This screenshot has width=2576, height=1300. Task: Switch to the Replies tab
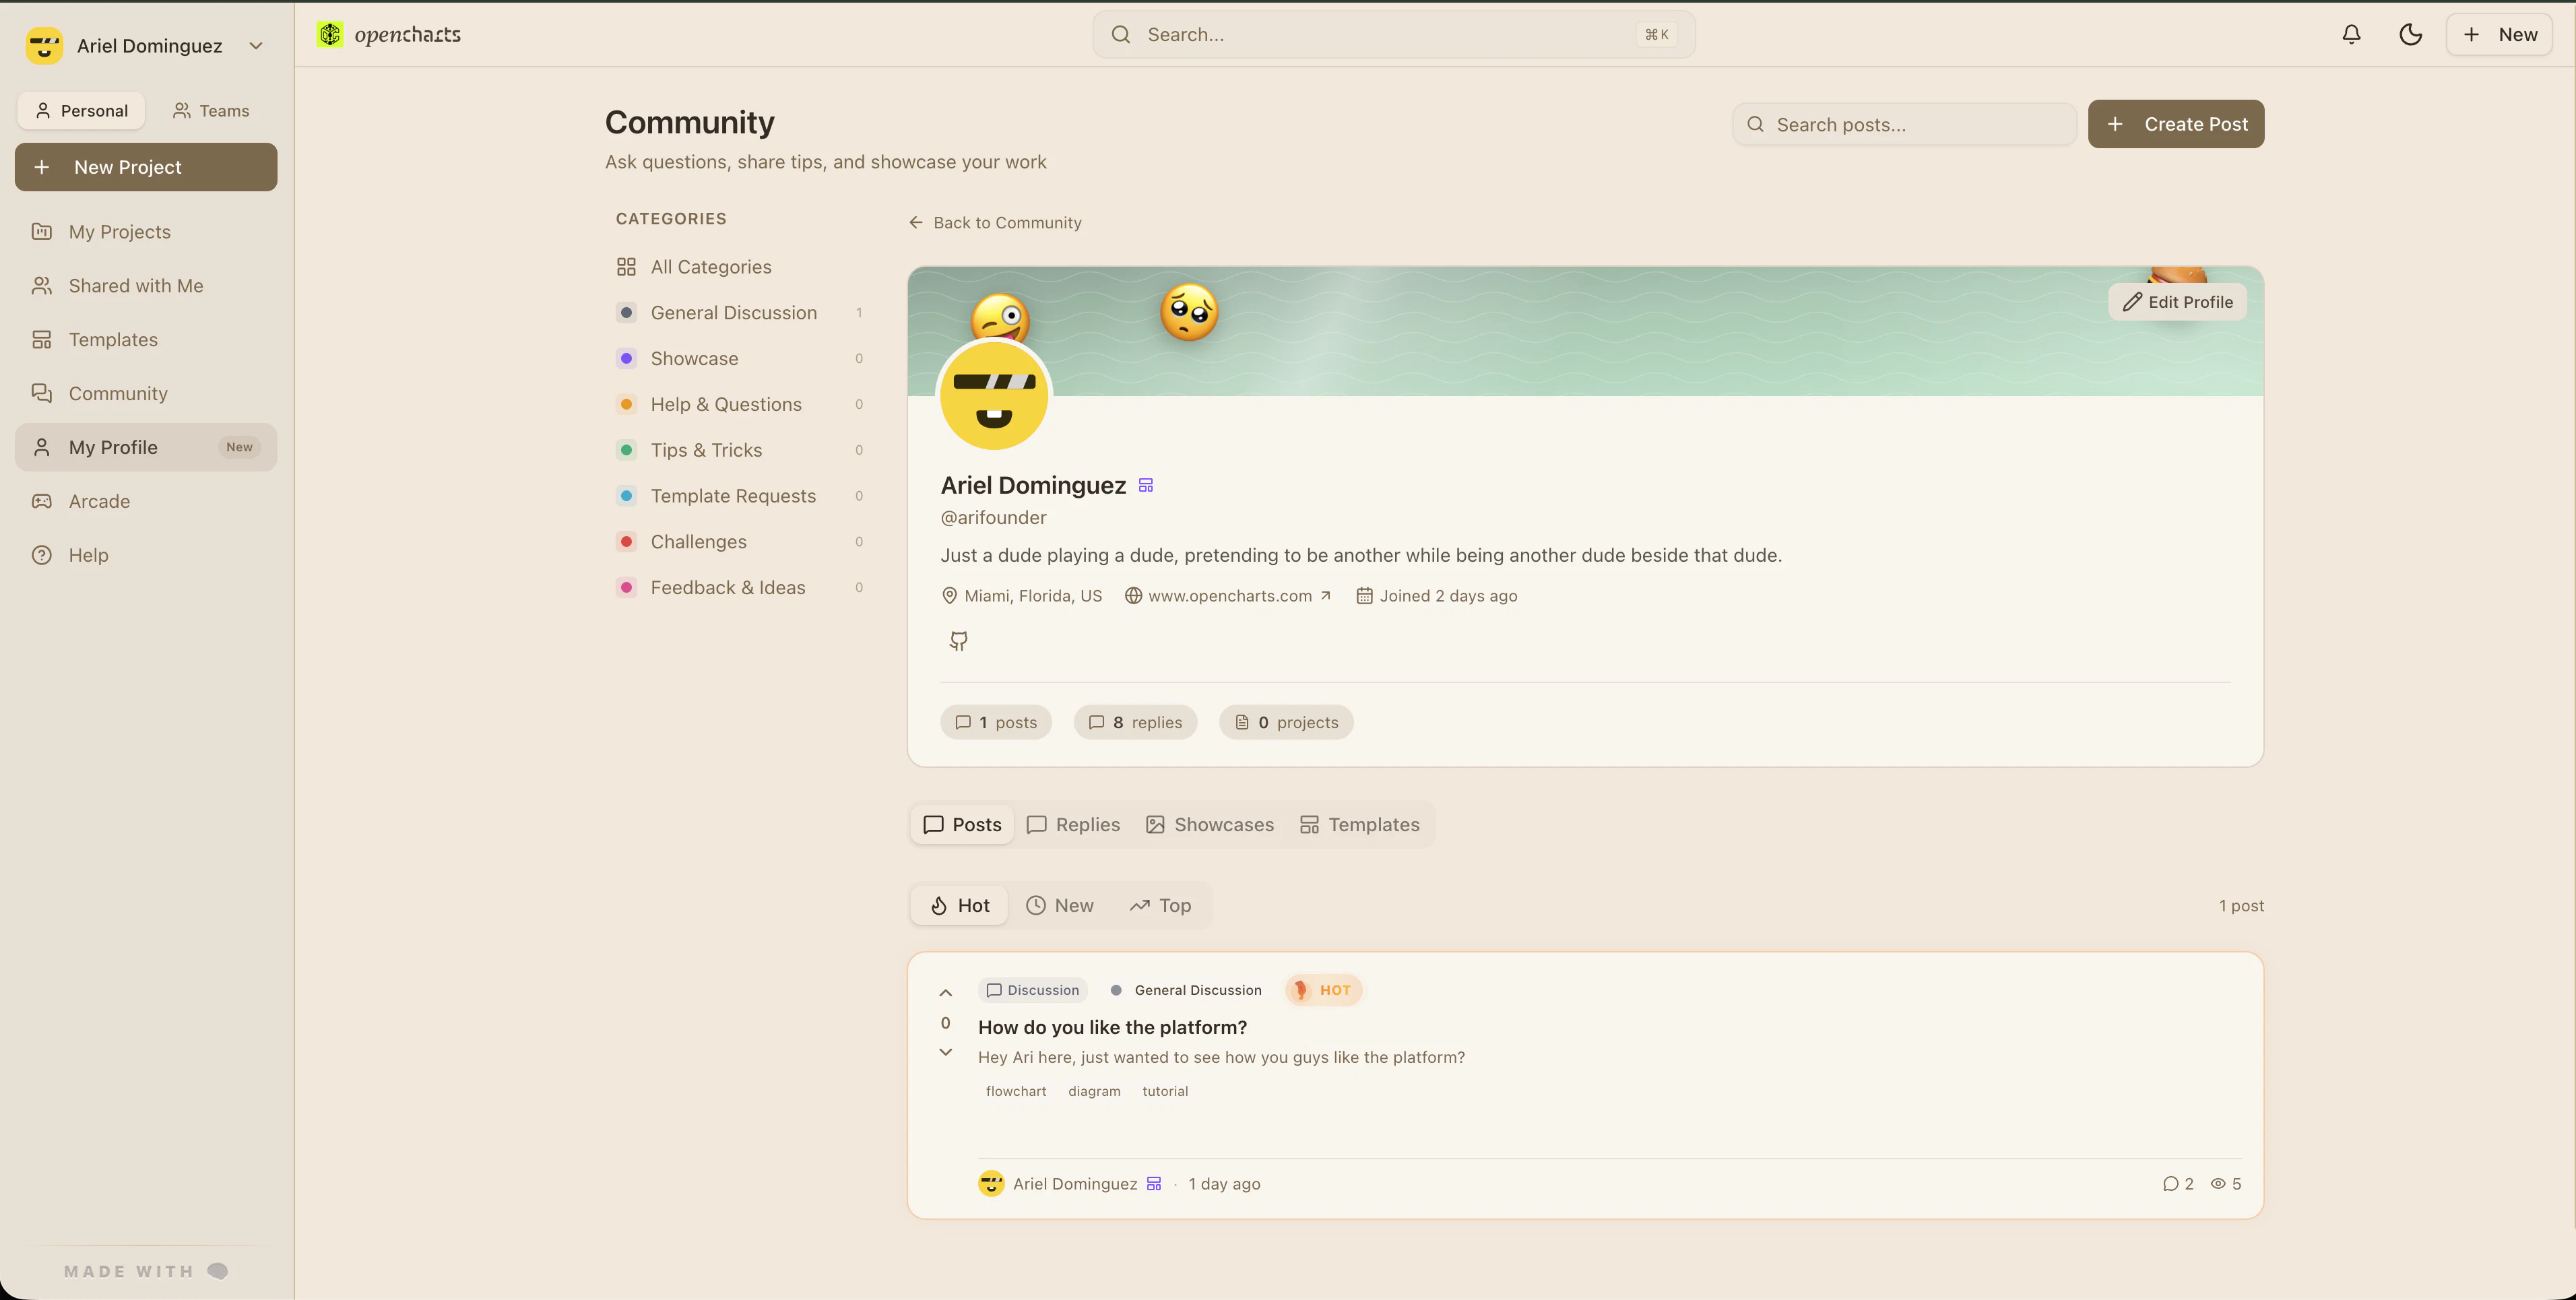1073,824
